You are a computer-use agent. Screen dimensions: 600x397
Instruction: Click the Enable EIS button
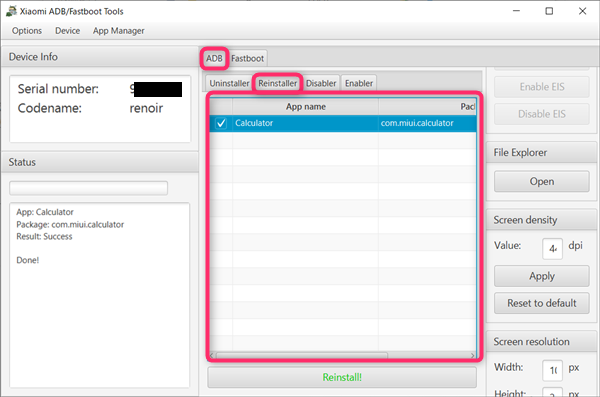541,87
